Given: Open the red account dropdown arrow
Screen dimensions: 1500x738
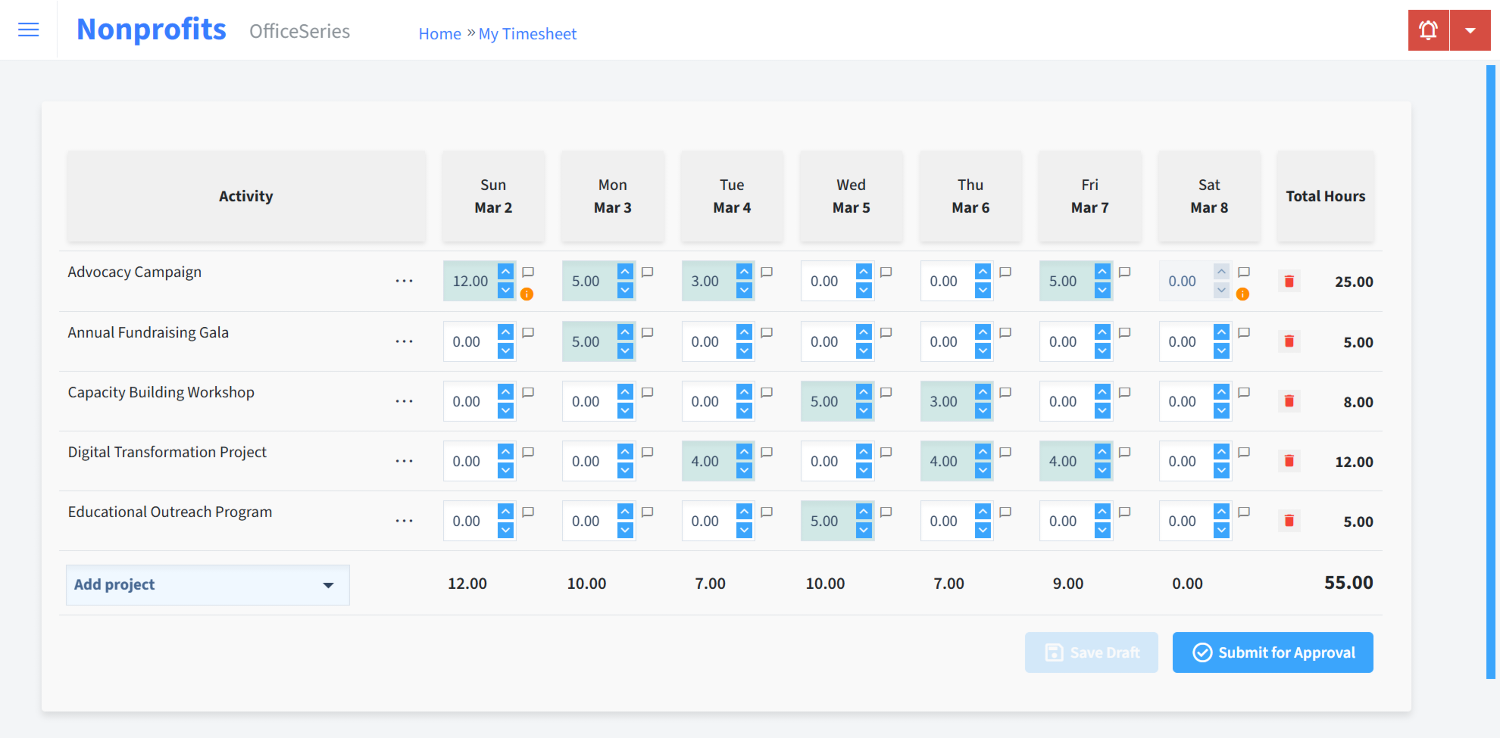Looking at the screenshot, I should pos(1470,30).
